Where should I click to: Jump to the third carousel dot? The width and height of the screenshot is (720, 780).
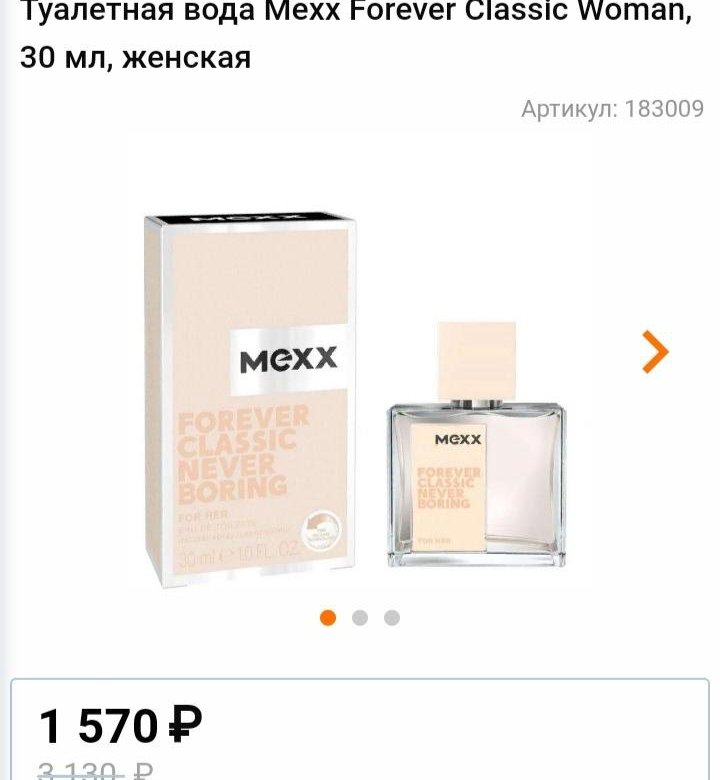point(392,618)
